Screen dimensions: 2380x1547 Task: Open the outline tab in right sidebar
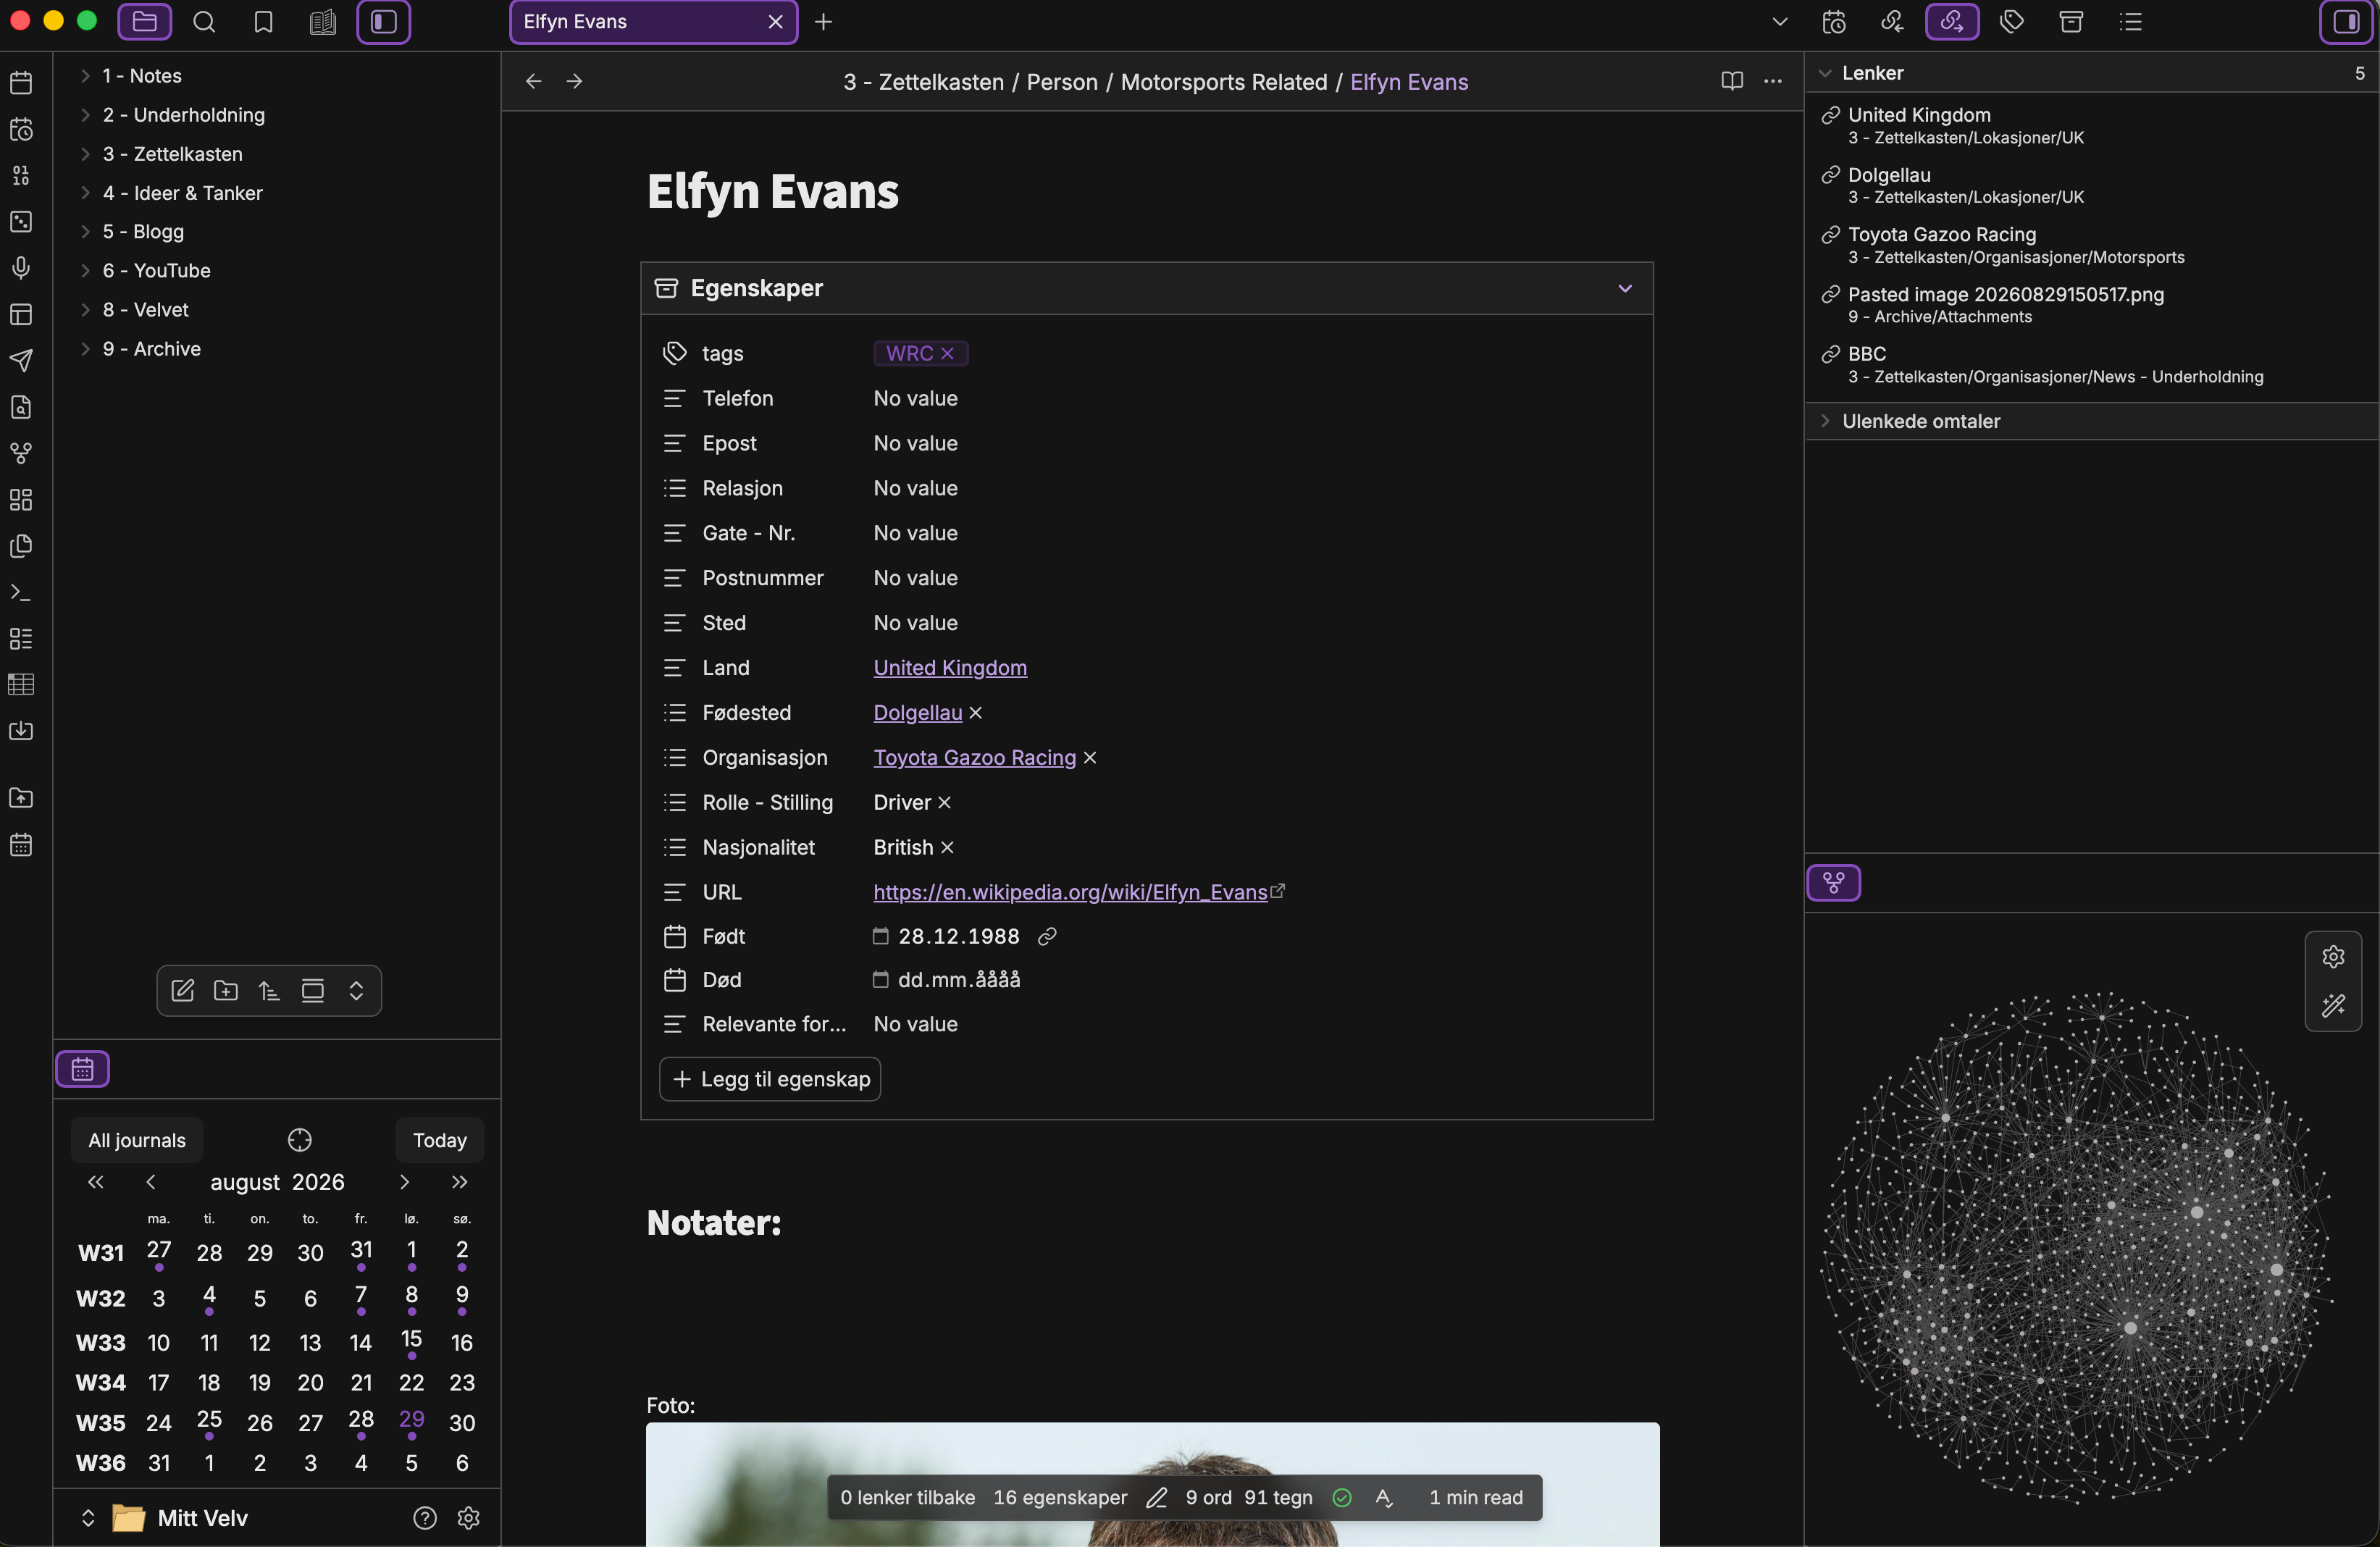click(x=2131, y=22)
